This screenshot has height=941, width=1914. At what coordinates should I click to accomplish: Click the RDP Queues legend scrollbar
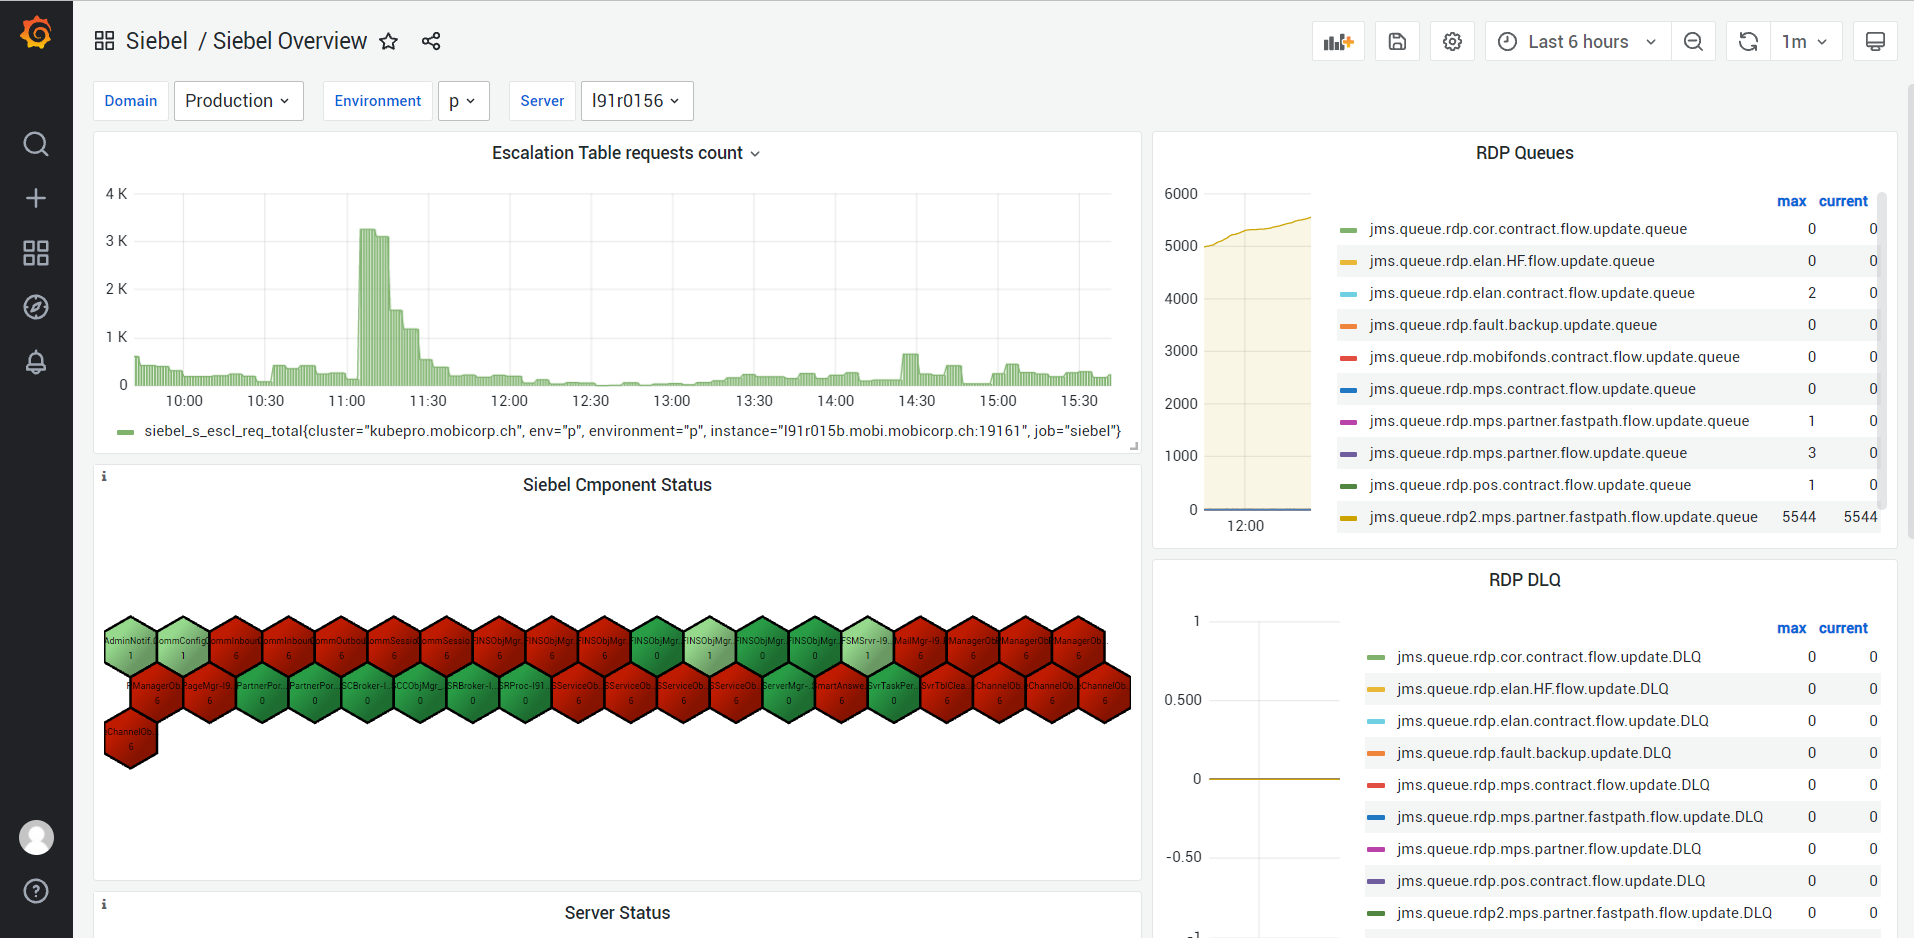tap(1881, 351)
